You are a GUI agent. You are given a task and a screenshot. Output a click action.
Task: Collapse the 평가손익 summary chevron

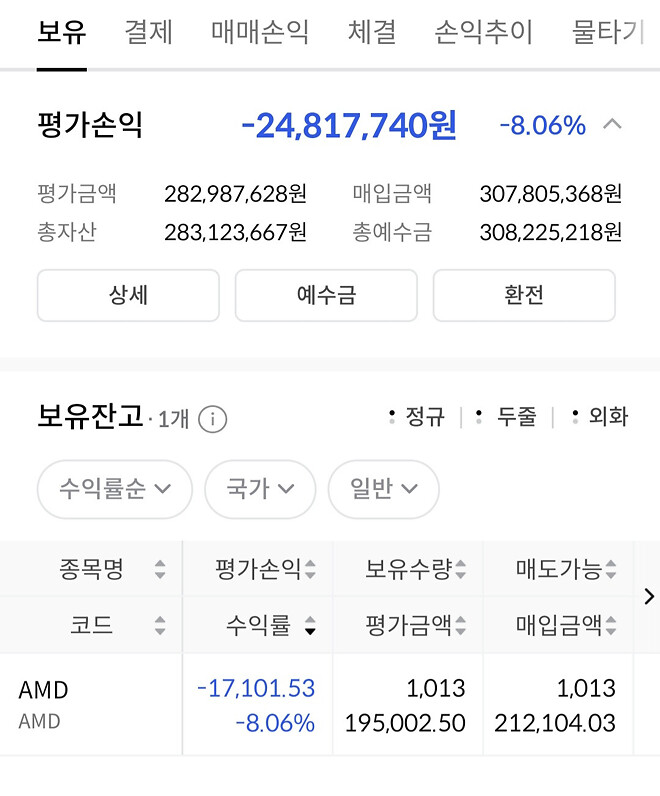click(x=613, y=125)
